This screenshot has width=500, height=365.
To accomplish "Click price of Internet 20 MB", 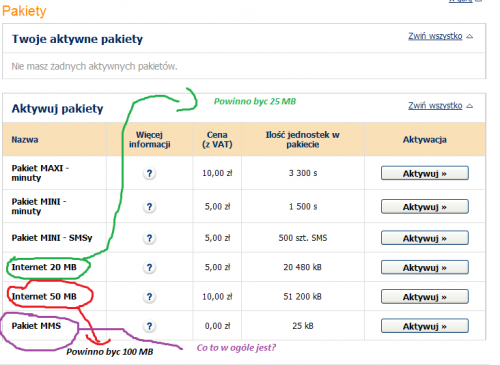I will click(217, 267).
